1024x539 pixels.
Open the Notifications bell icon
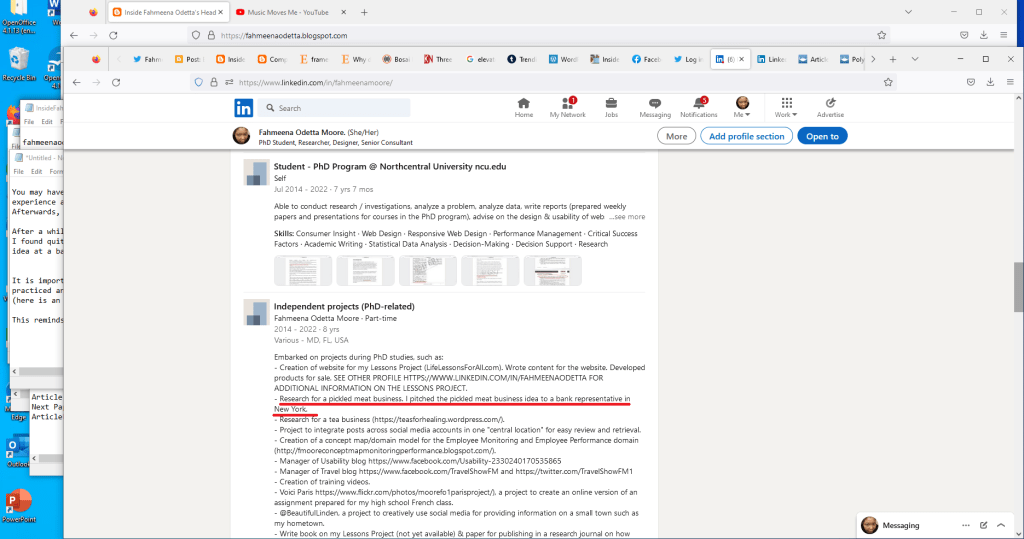click(698, 108)
